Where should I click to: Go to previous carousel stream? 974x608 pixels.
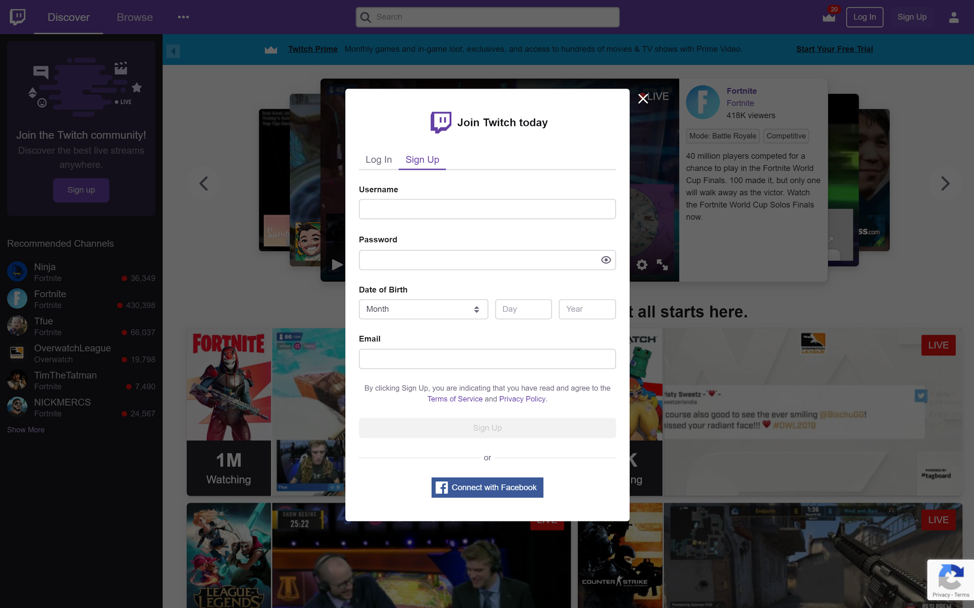203,183
